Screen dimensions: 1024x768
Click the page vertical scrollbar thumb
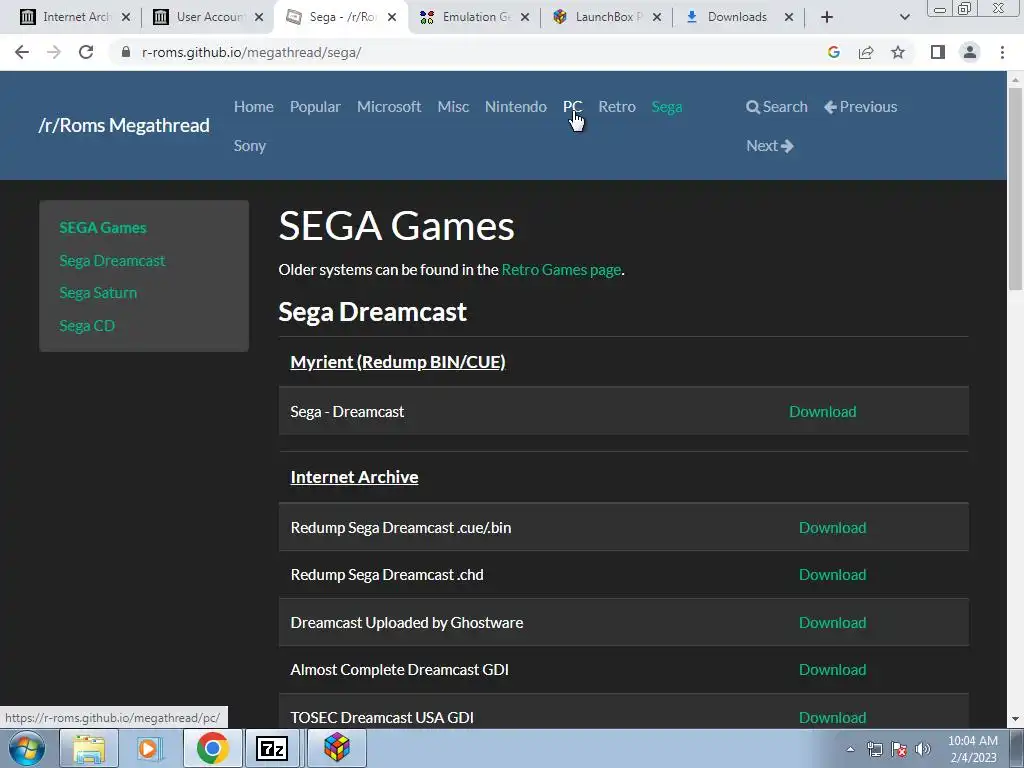coord(1015,189)
